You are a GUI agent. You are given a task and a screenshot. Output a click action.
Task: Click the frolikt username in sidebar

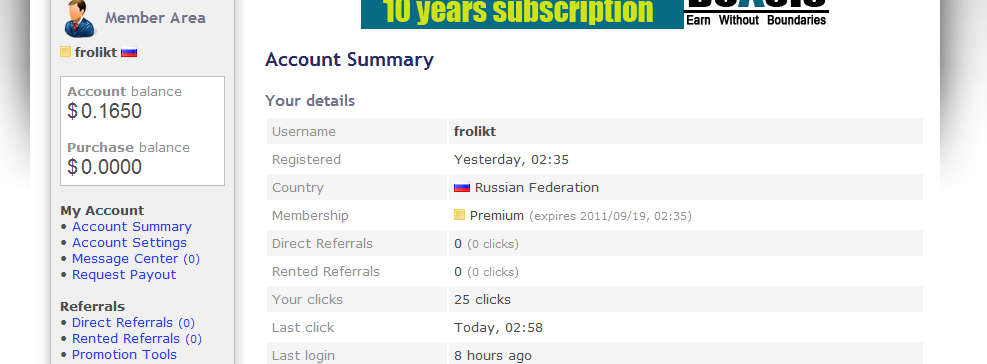point(96,52)
